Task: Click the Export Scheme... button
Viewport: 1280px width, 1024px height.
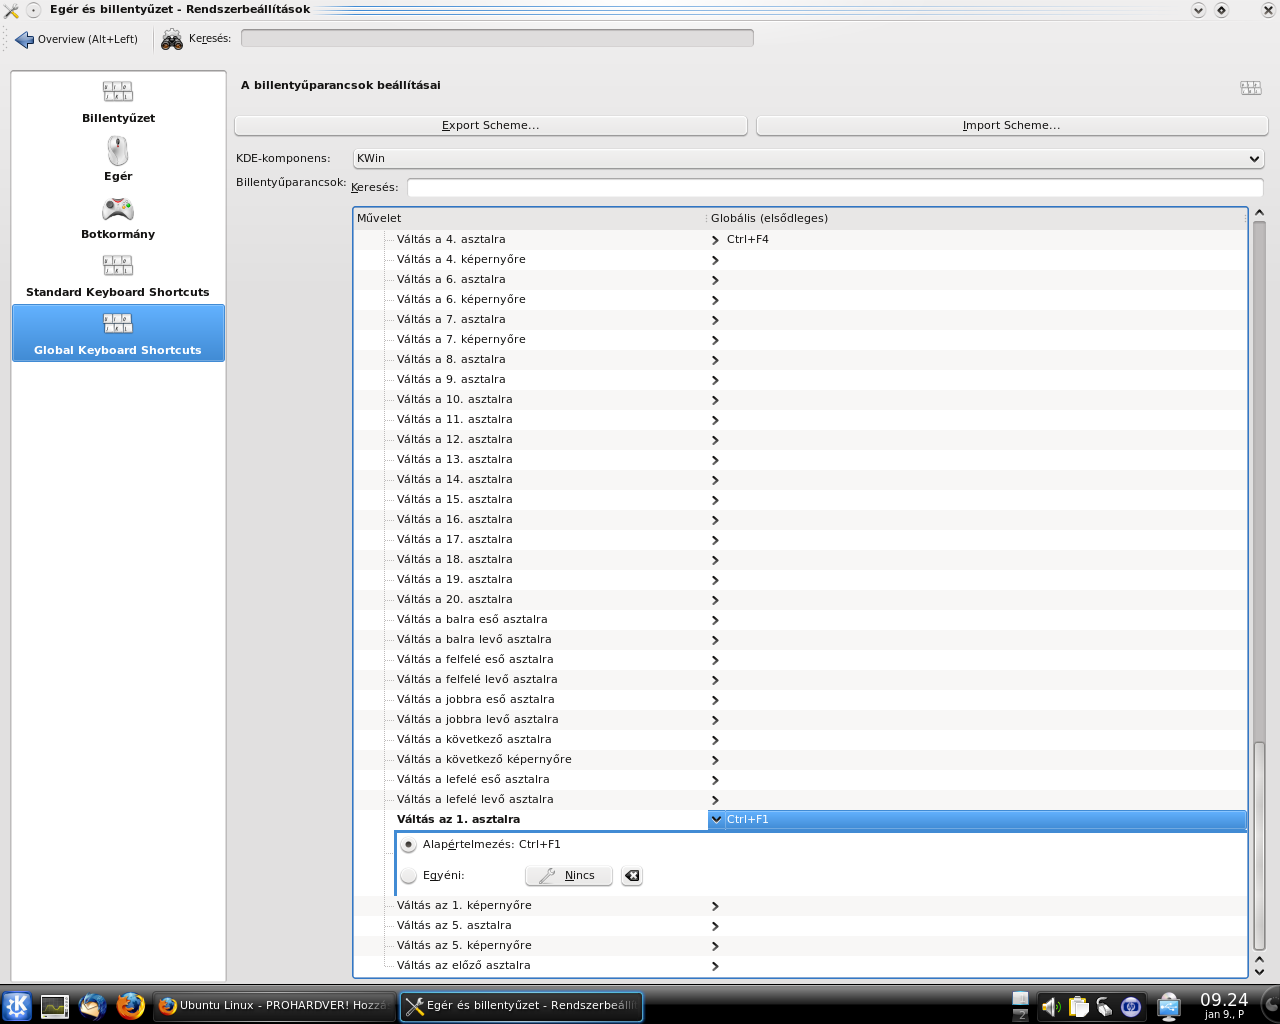Action: [491, 125]
